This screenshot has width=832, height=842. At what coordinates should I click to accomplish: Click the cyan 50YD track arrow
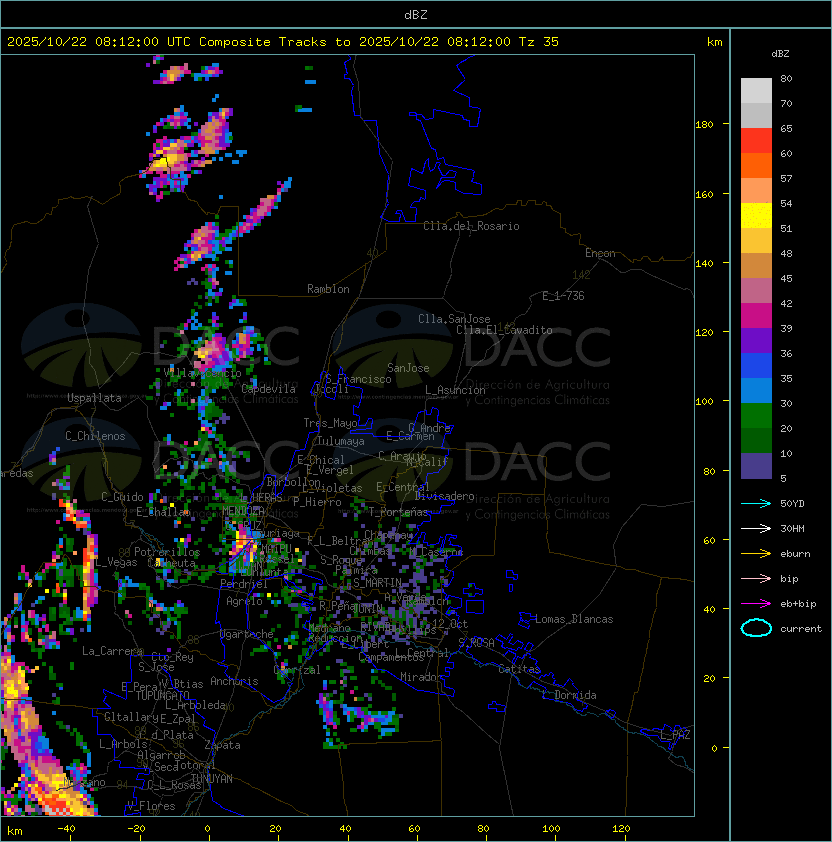coord(756,503)
